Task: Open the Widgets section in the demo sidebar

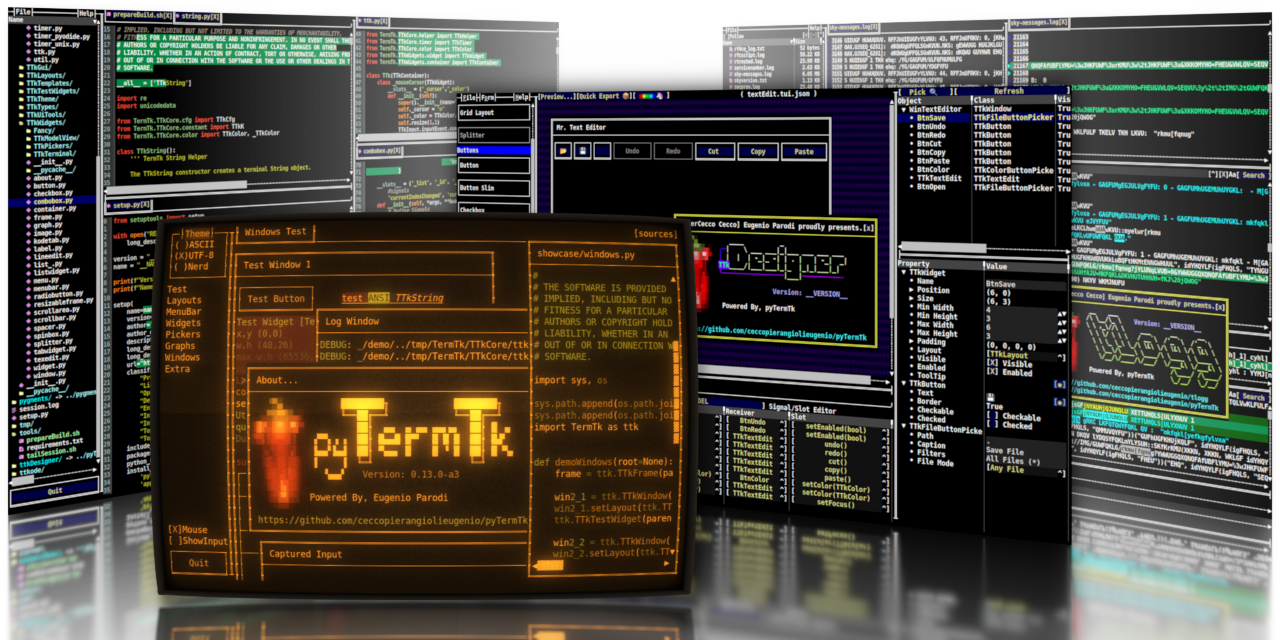Action: (x=183, y=324)
